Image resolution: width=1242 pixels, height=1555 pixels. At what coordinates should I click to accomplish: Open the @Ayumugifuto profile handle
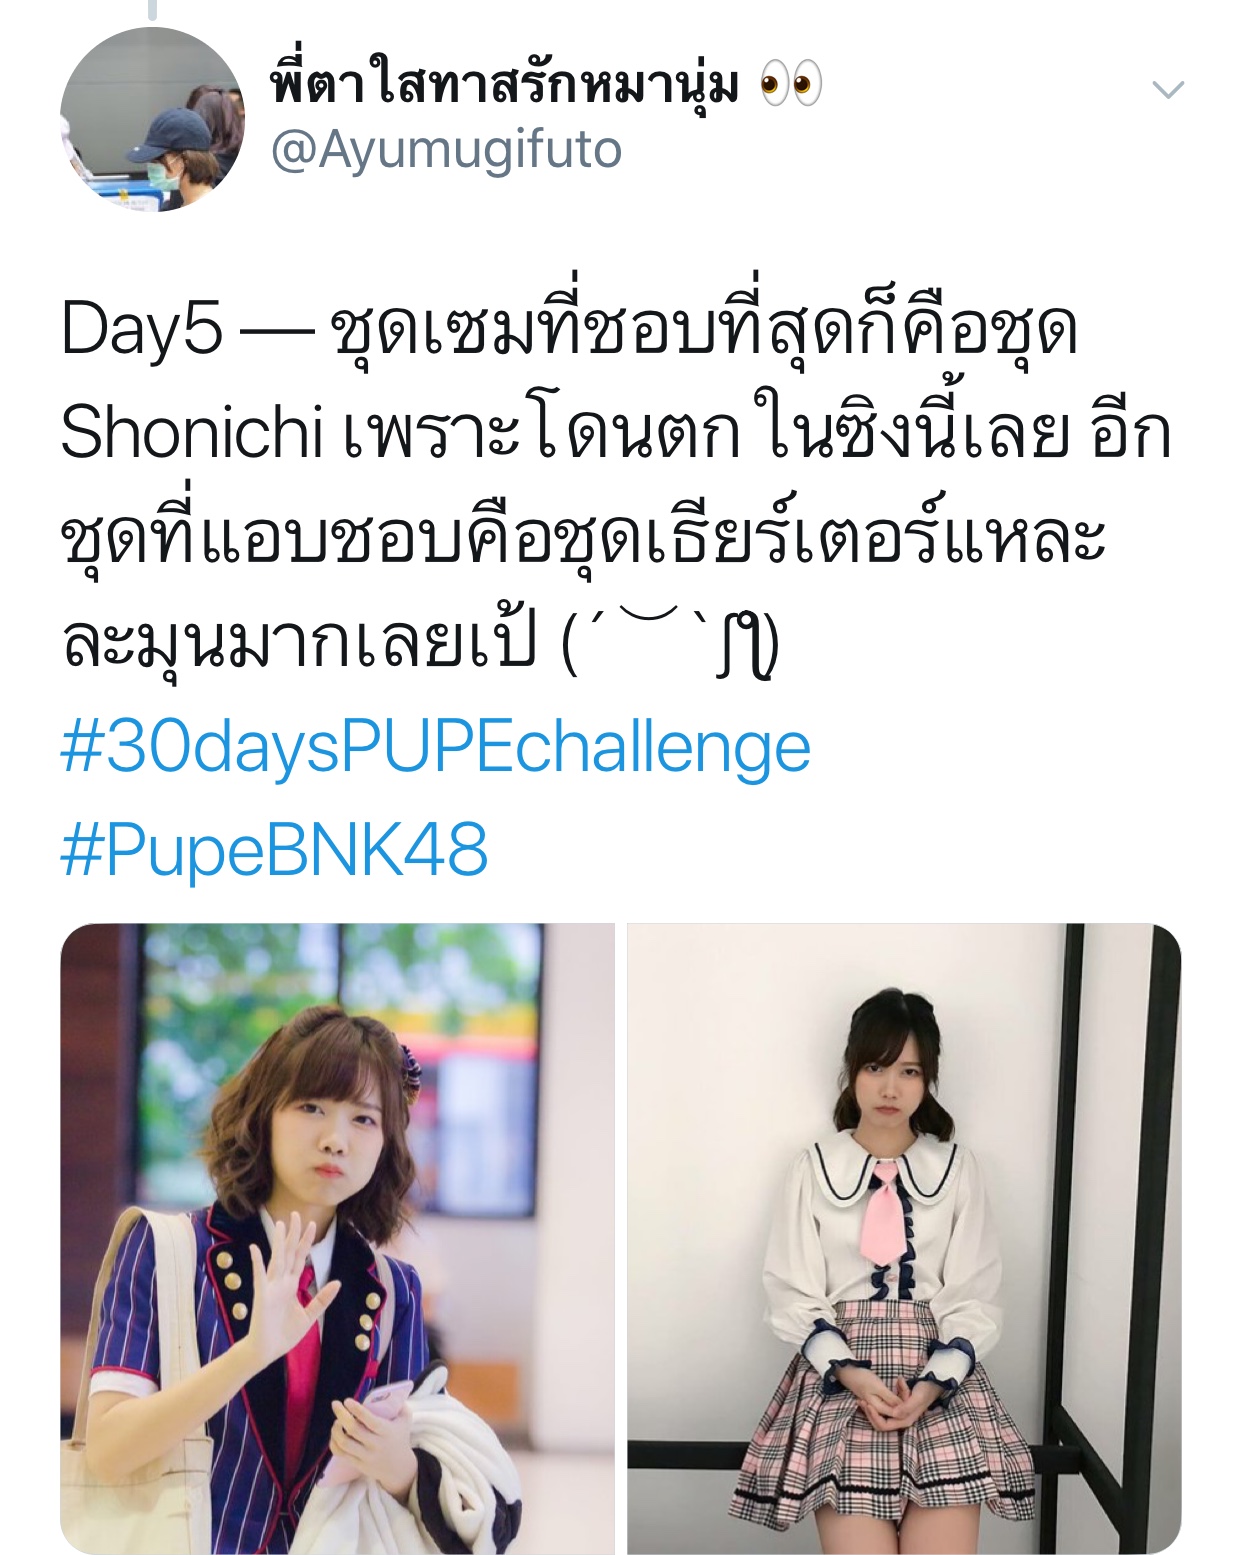coord(446,150)
